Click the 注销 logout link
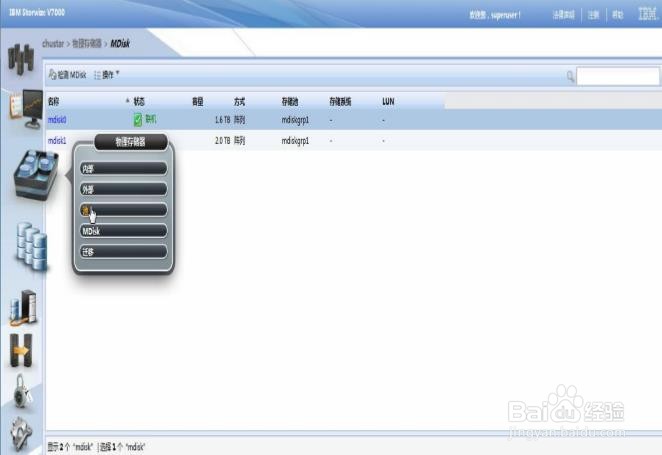 tap(594, 15)
